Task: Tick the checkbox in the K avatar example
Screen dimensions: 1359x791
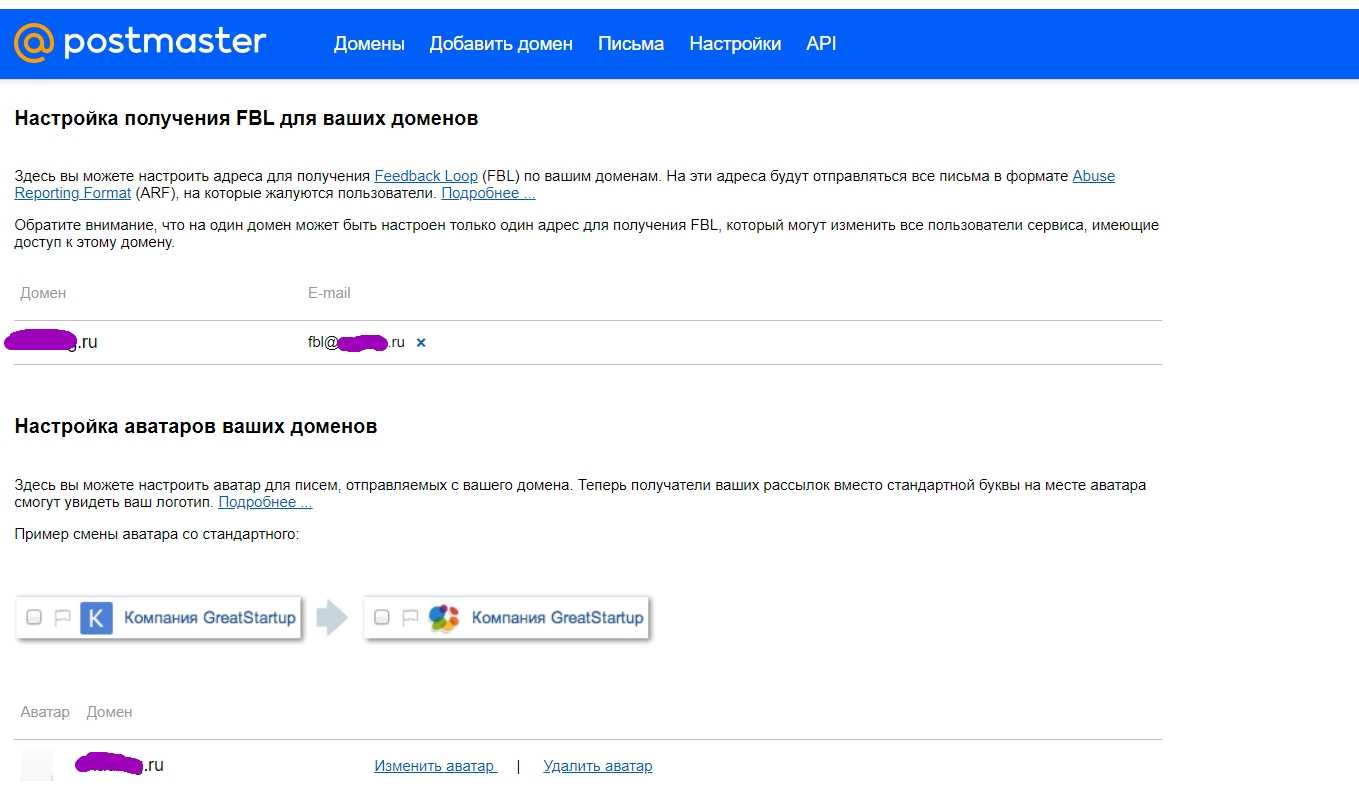Action: [x=34, y=618]
